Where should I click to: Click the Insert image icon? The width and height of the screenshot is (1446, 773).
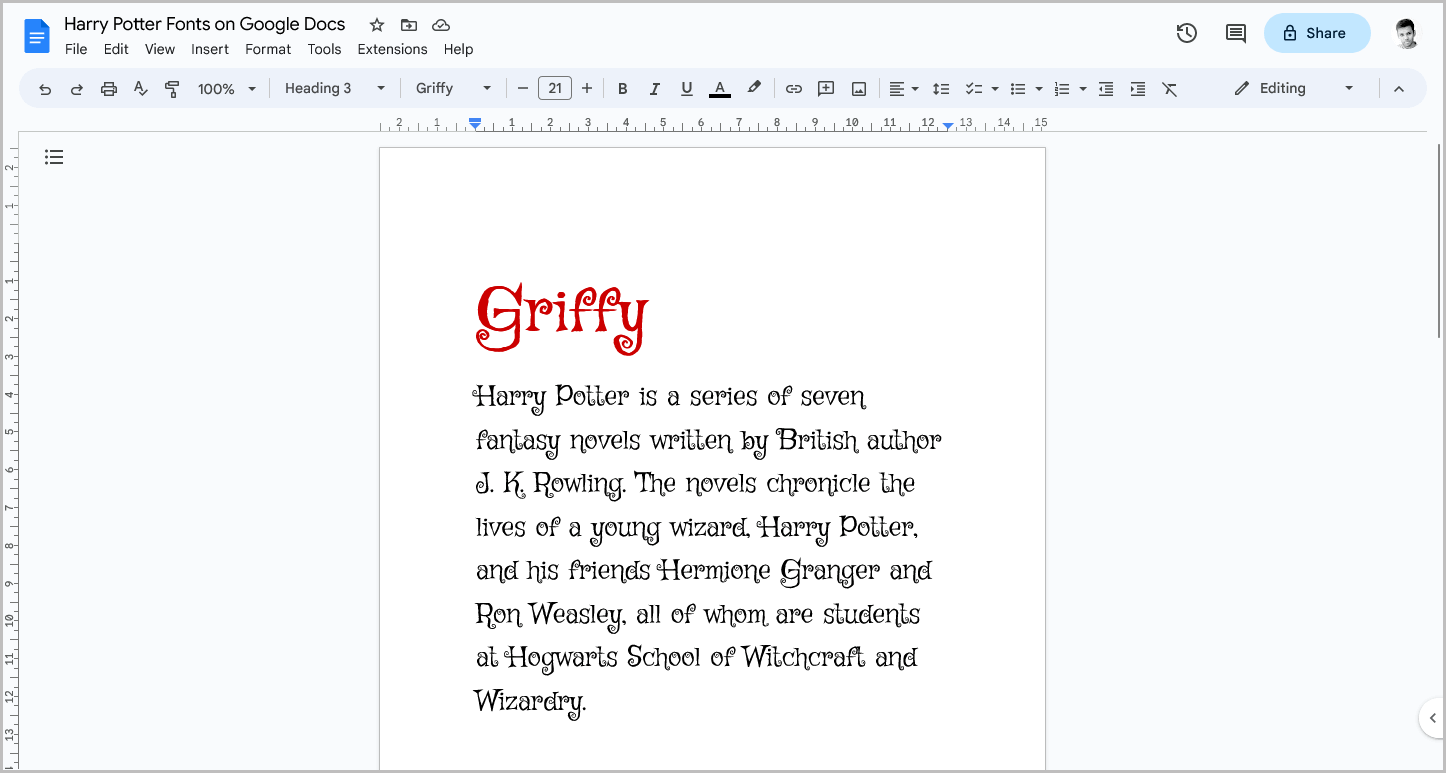[858, 88]
